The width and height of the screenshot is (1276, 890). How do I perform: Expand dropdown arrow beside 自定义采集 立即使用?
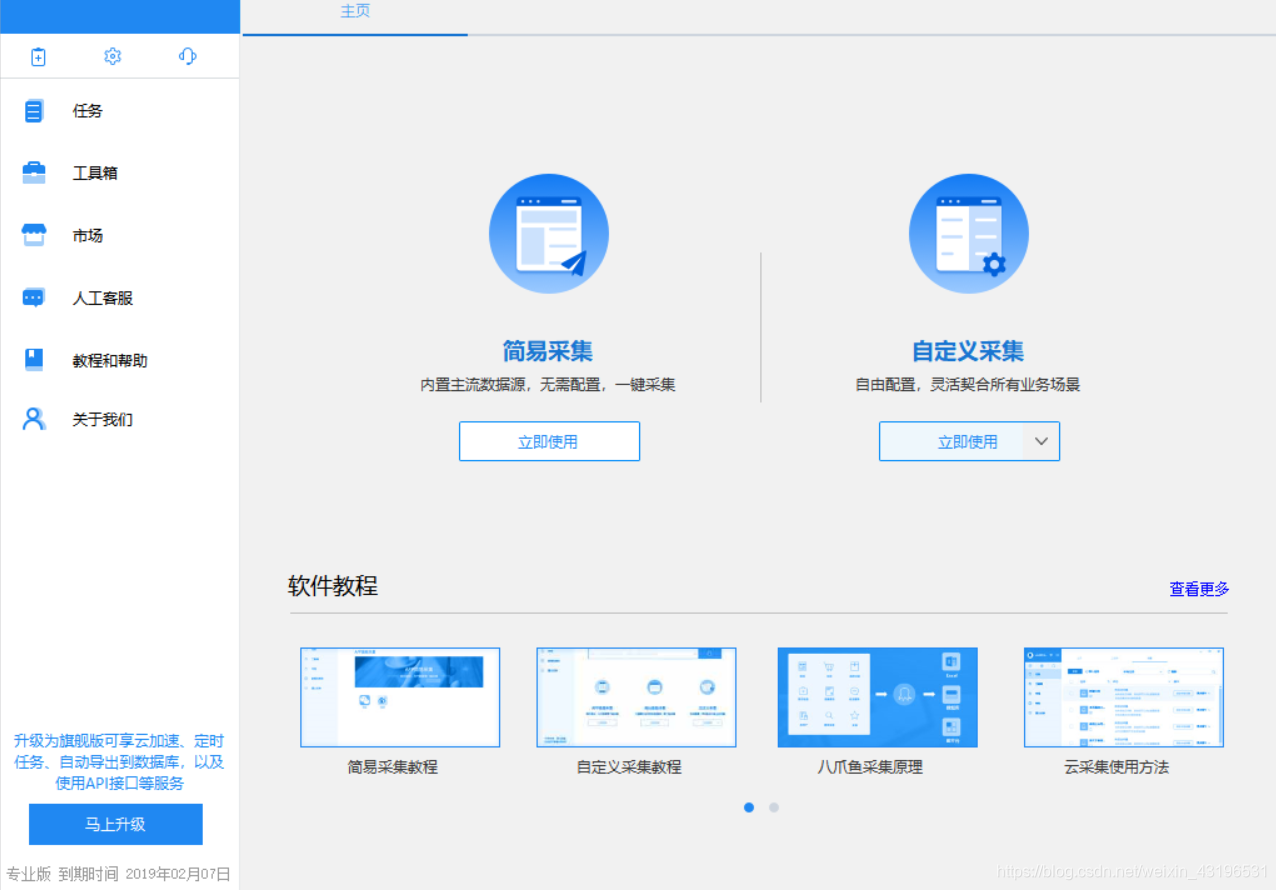pyautogui.click(x=1041, y=441)
